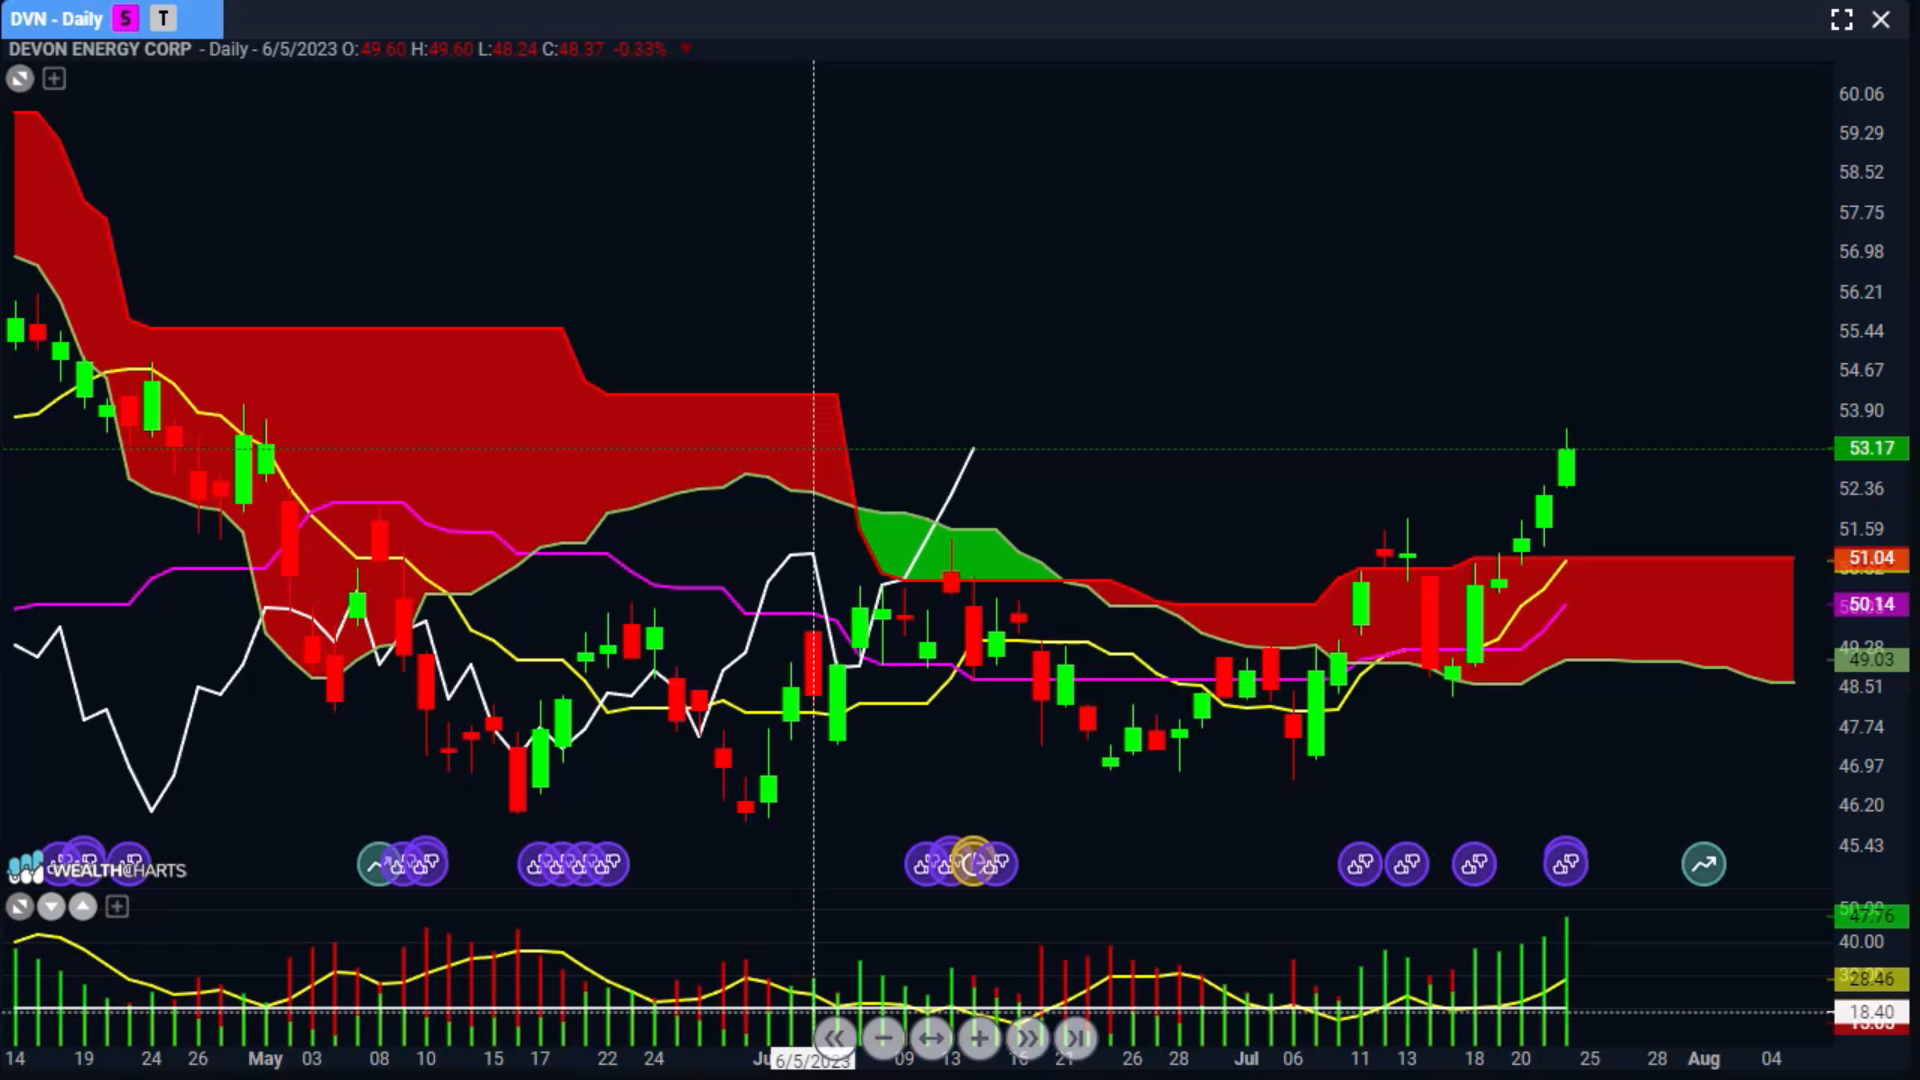Click the 45.43 price axis label
Image resolution: width=1920 pixels, height=1080 pixels.
point(1861,845)
